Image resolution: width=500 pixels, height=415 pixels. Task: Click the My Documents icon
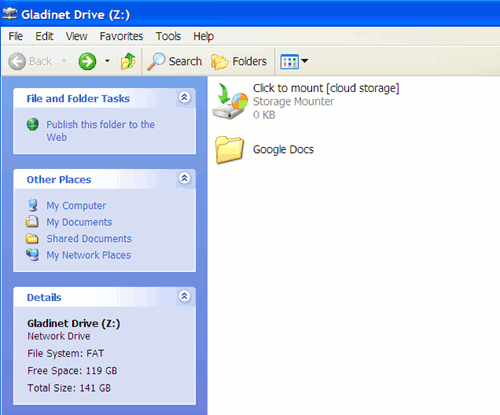pyautogui.click(x=32, y=222)
